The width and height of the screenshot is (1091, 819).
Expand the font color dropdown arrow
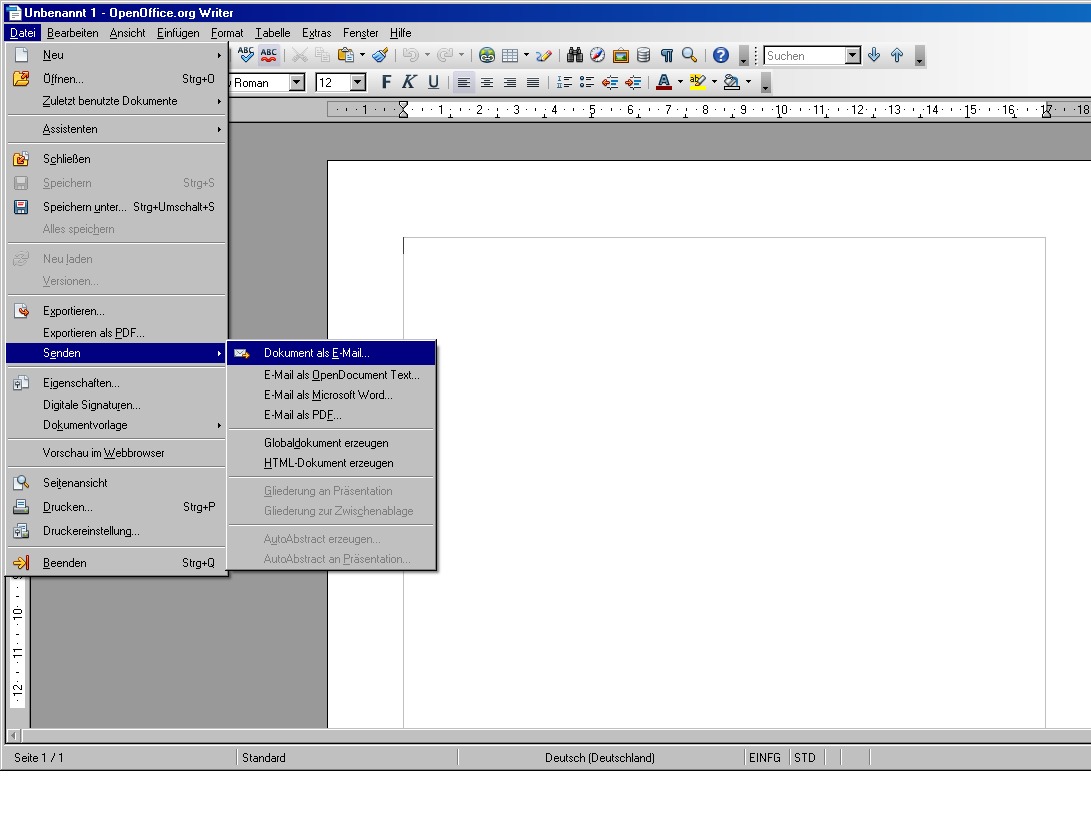pos(680,82)
